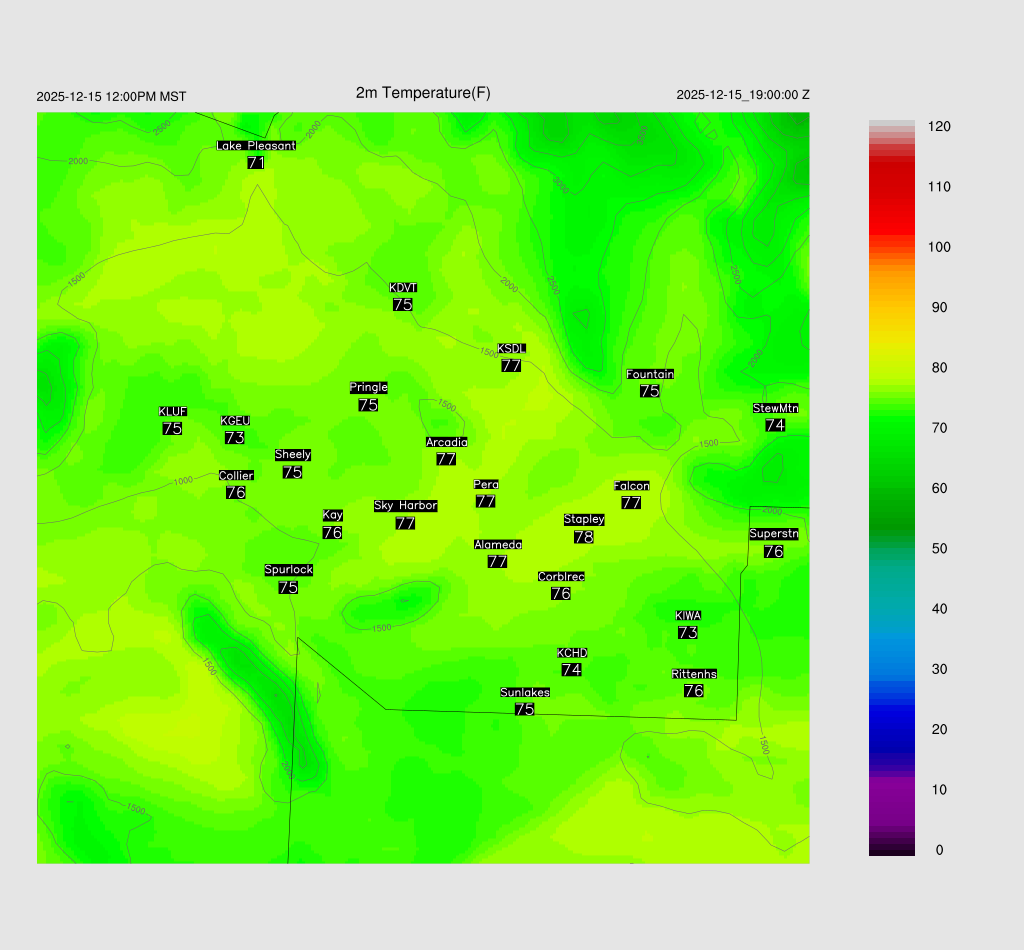
Task: Click the Lake Pleasant station label
Action: pos(256,146)
